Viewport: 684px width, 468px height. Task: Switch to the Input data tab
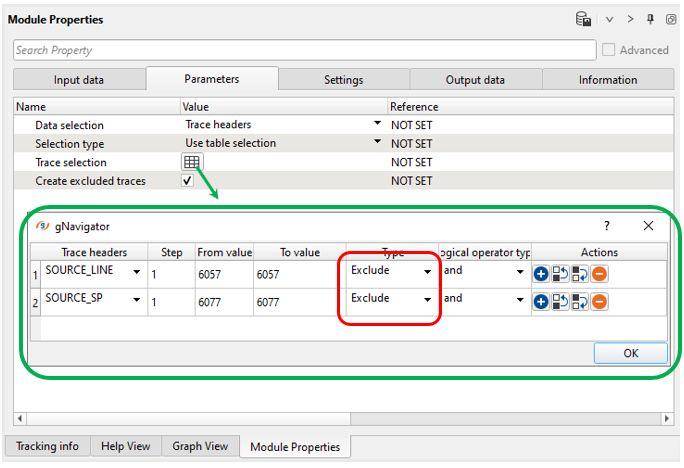click(x=79, y=80)
